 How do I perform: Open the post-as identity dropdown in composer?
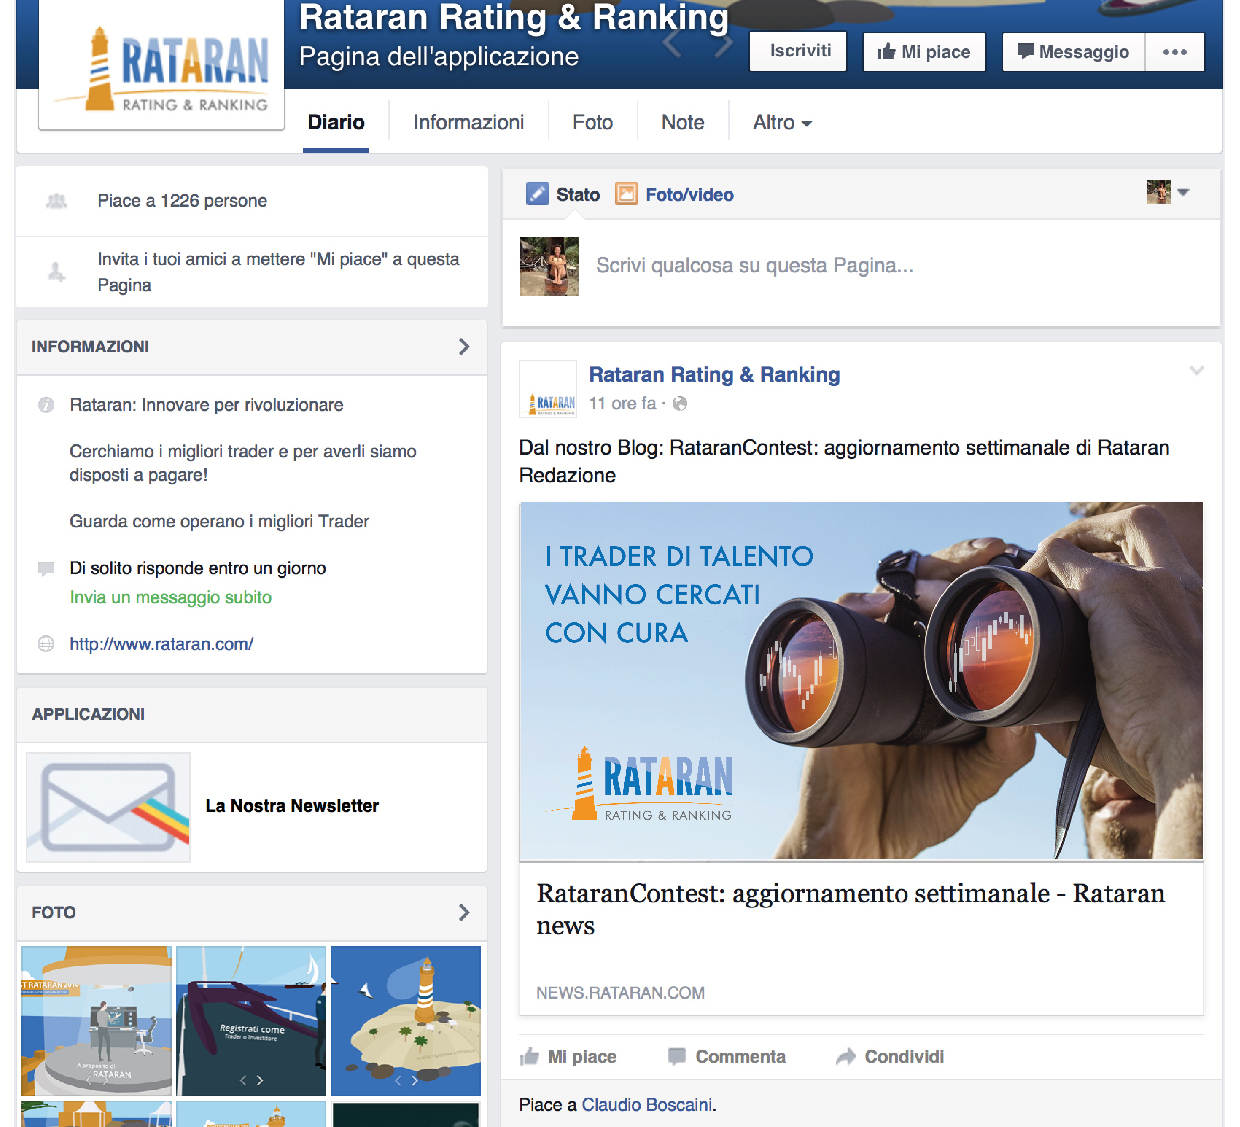pyautogui.click(x=1168, y=192)
